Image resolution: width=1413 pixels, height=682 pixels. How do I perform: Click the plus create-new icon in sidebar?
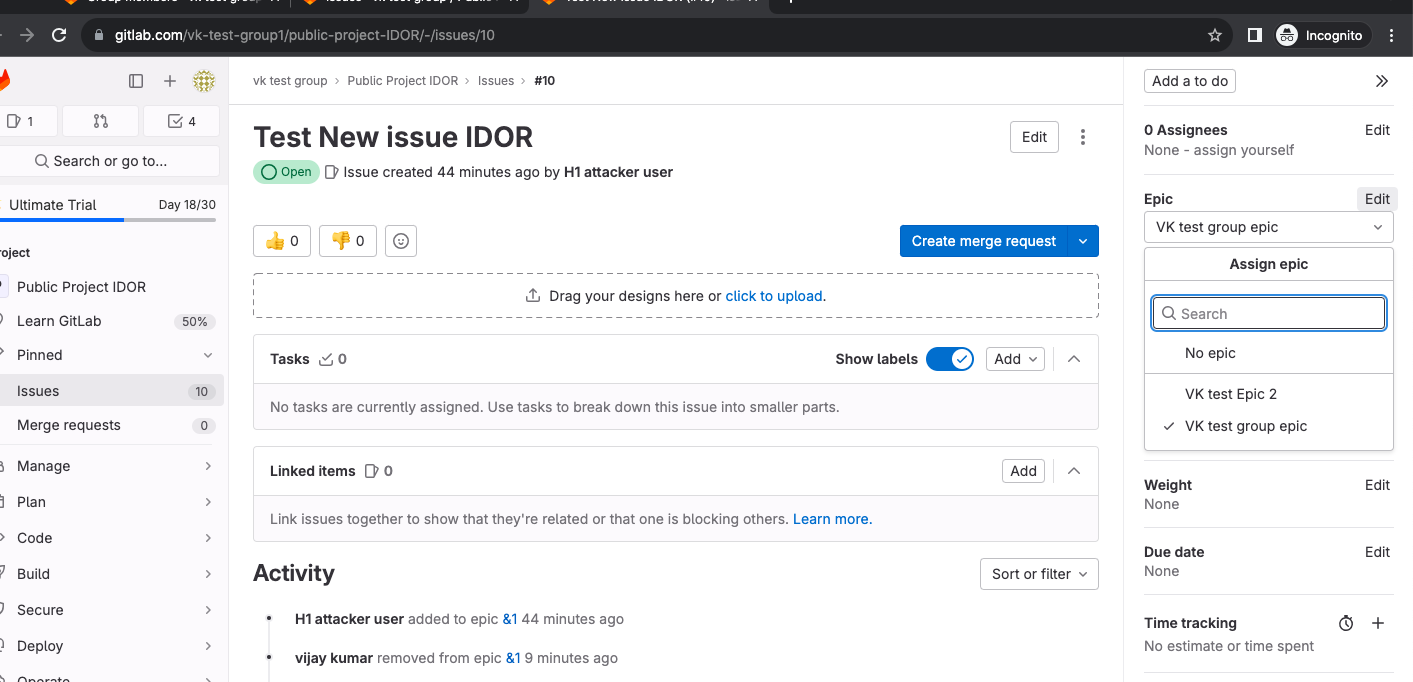(170, 81)
